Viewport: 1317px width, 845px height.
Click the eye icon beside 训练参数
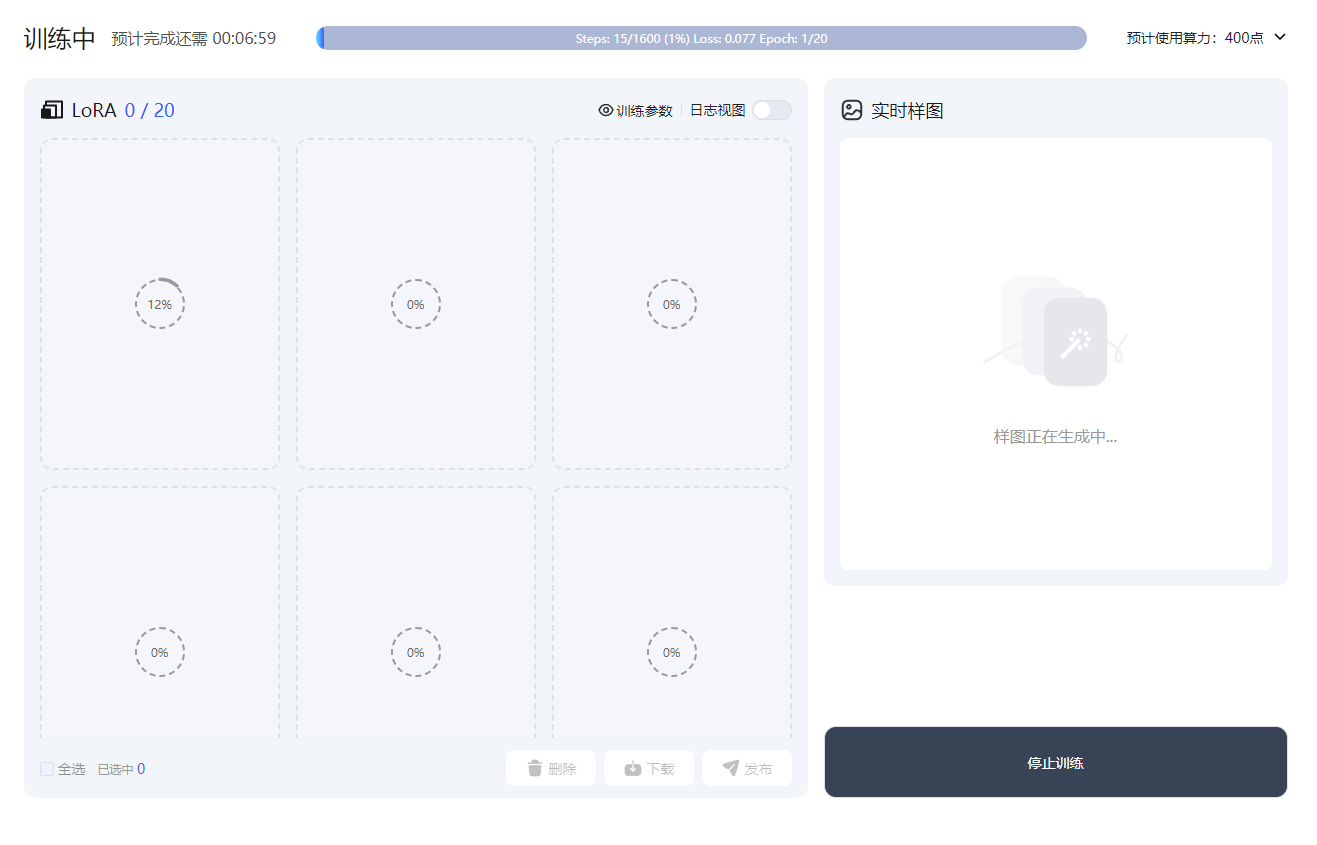click(606, 110)
